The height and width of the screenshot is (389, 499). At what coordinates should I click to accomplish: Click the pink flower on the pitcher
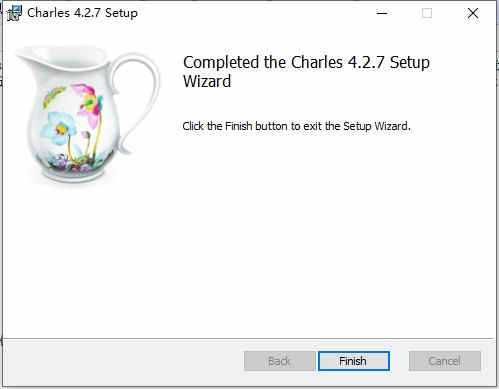(88, 102)
